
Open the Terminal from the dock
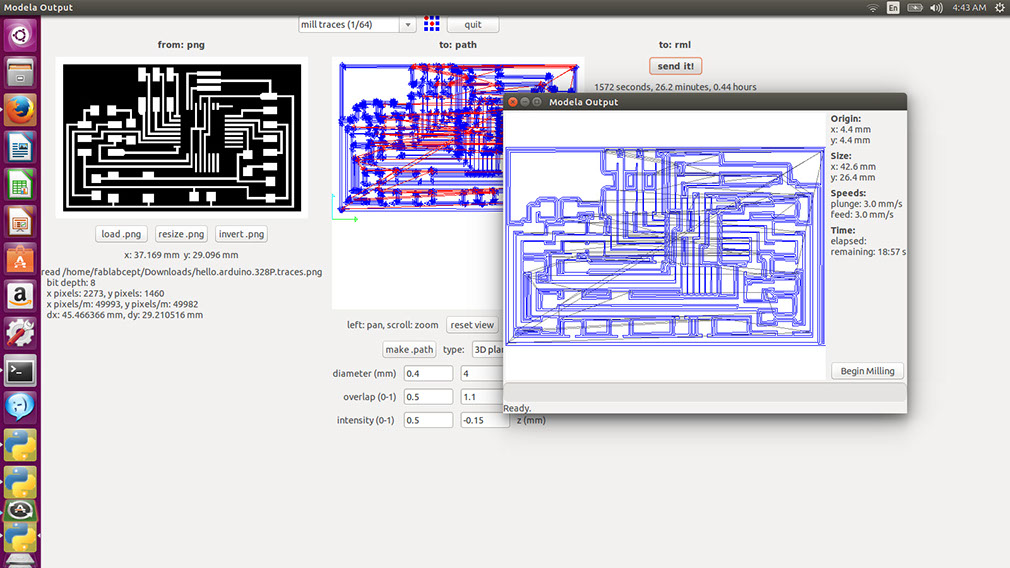(20, 371)
